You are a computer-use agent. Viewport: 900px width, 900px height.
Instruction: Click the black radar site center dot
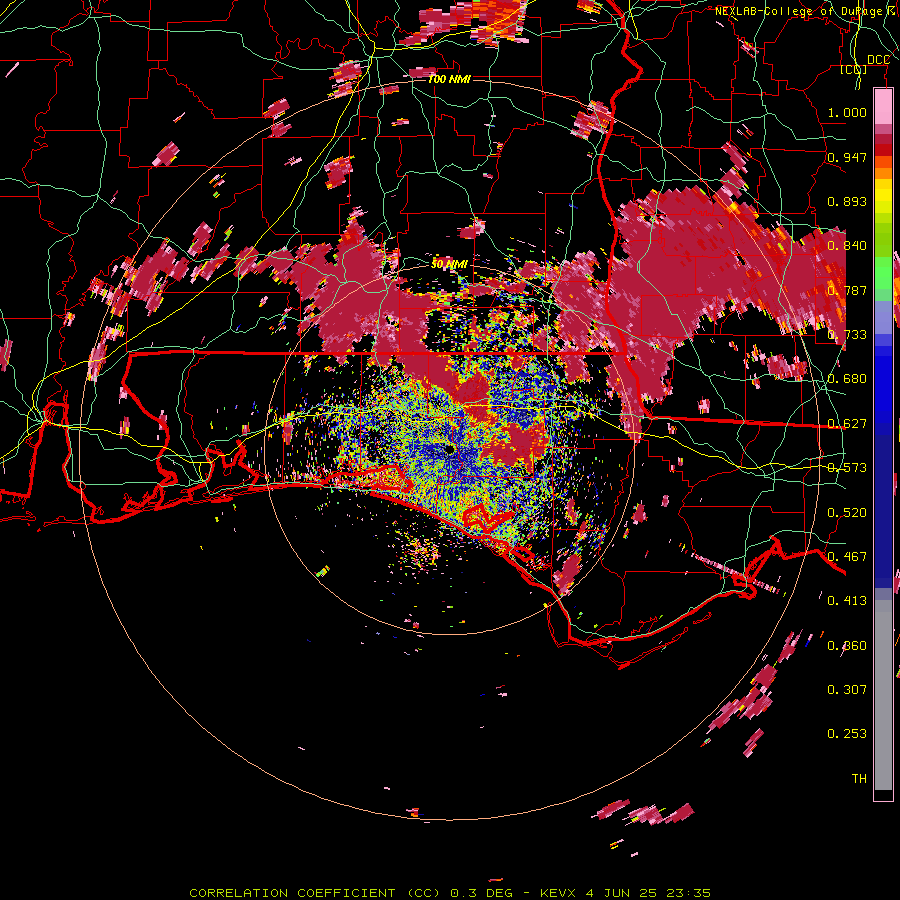(x=449, y=449)
